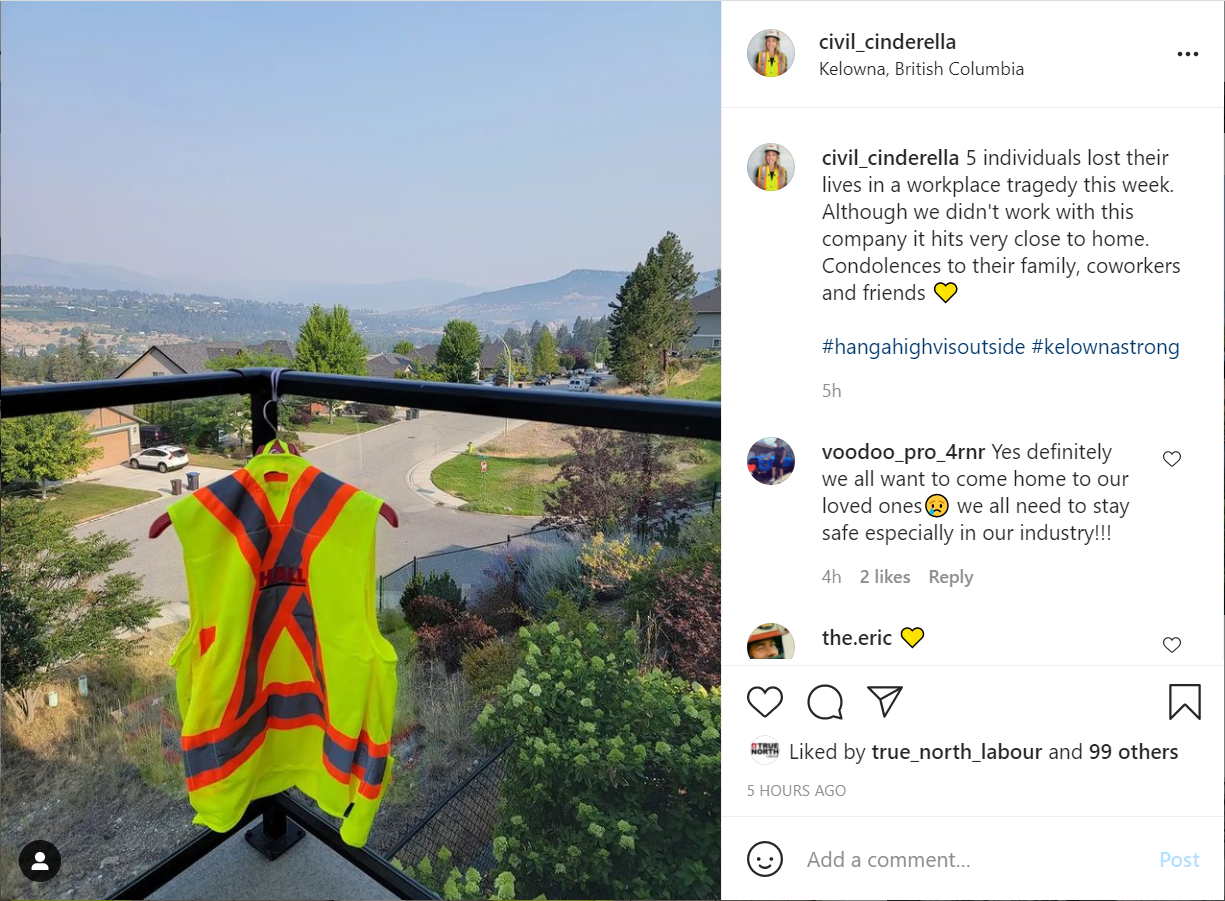Viewport: 1225px width, 901px height.
Task: Open the comment speech bubble icon
Action: [x=825, y=702]
